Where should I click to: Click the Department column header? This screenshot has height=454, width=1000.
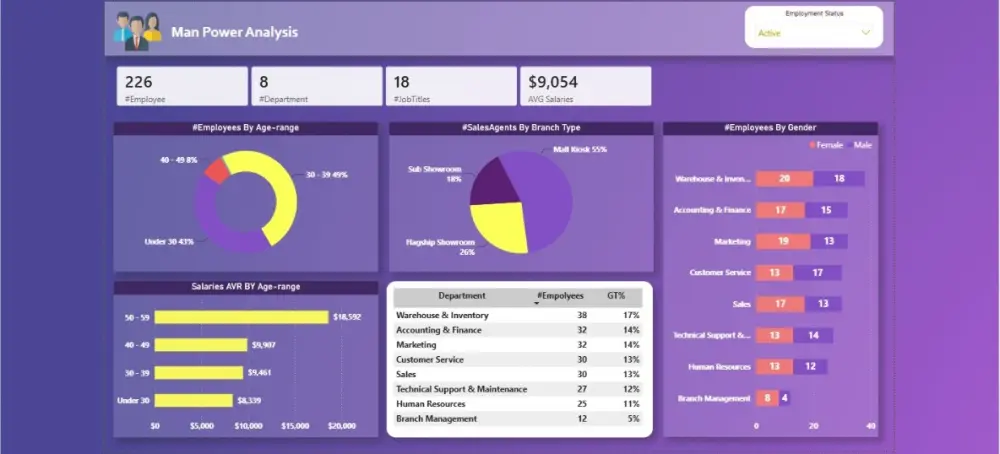pos(462,296)
